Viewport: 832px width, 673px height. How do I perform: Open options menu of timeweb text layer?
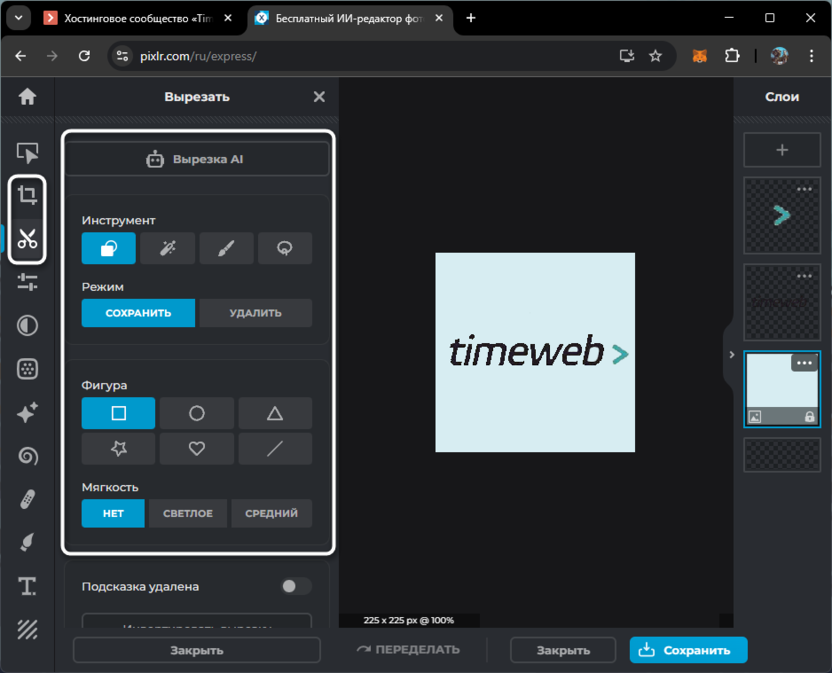coord(804,276)
